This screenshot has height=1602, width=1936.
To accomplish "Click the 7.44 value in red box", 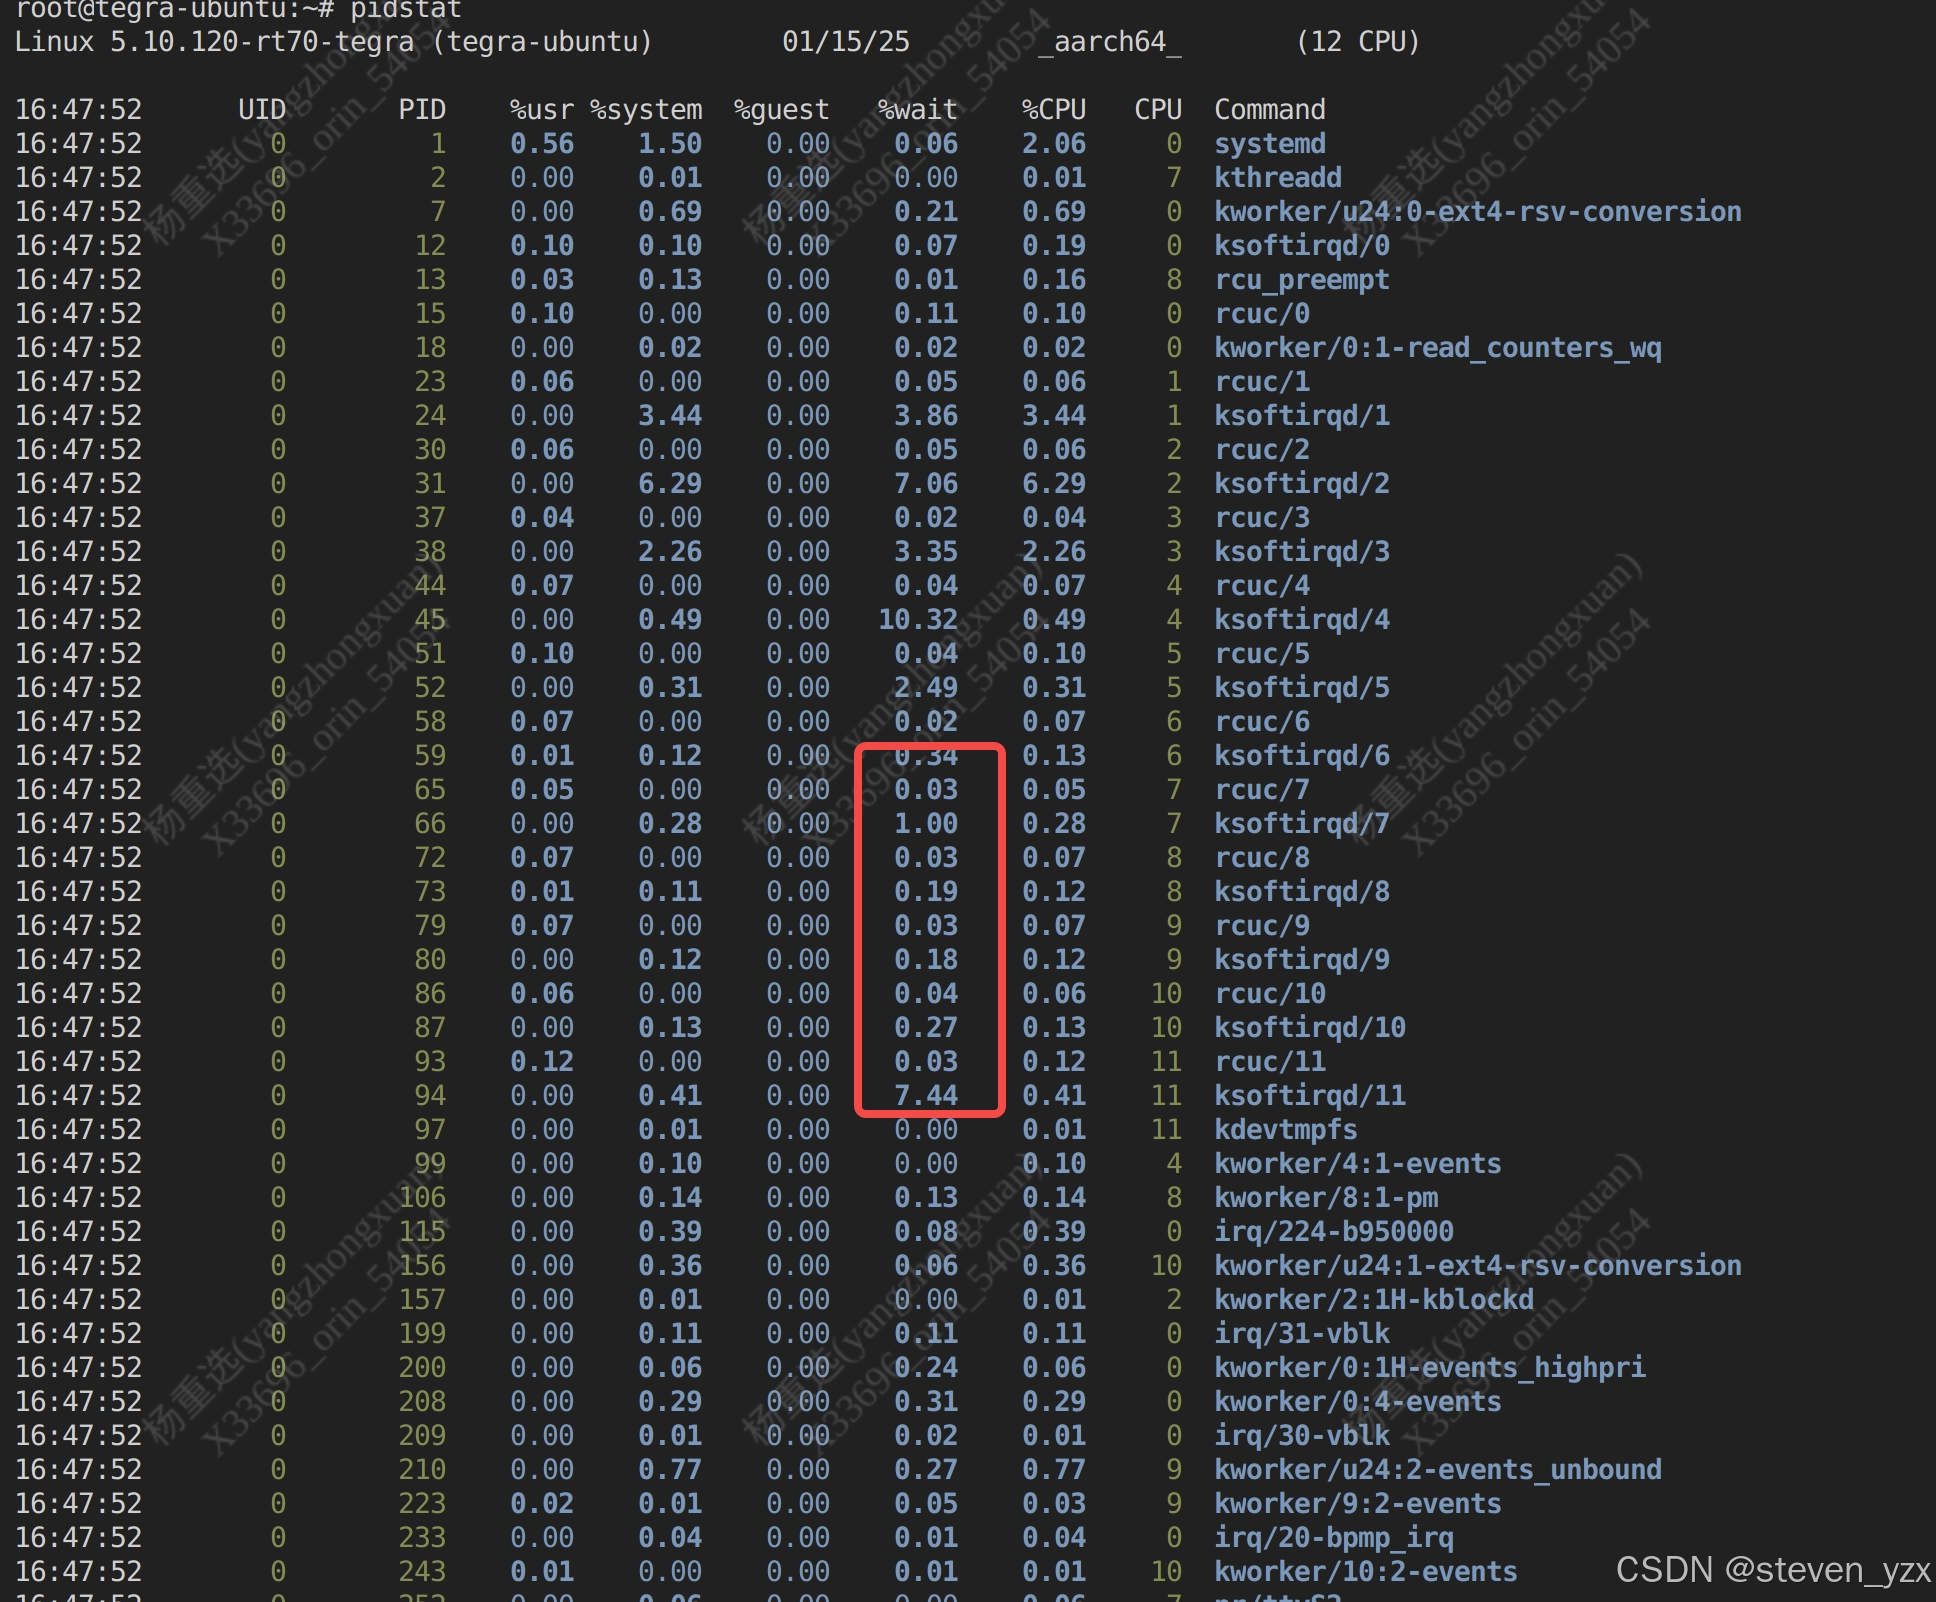I will [926, 1096].
